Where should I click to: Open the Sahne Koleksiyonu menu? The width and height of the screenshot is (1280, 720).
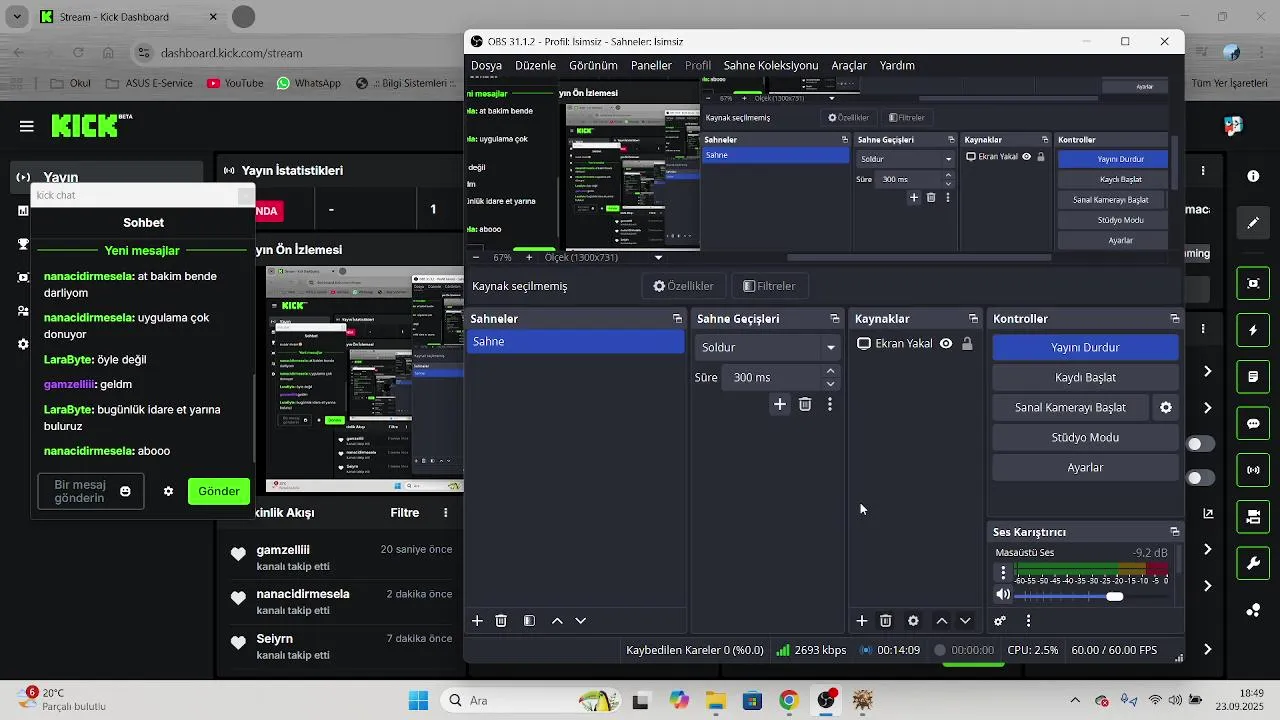770,65
